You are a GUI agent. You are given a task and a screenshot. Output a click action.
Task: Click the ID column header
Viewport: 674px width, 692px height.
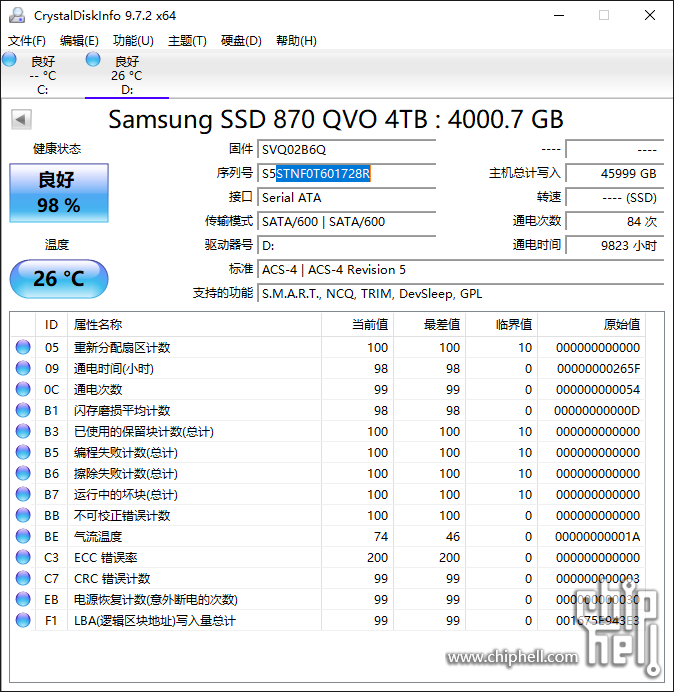point(52,325)
